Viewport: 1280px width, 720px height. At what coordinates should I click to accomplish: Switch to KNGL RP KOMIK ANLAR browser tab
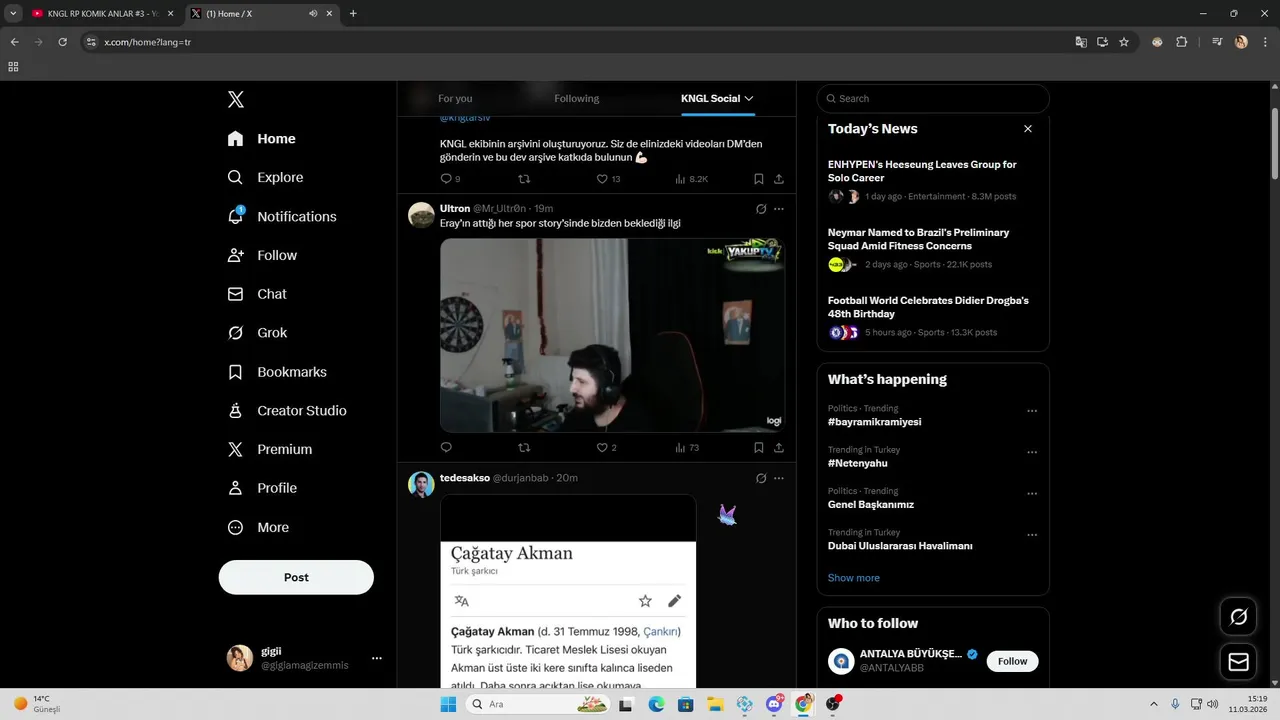(x=103, y=14)
